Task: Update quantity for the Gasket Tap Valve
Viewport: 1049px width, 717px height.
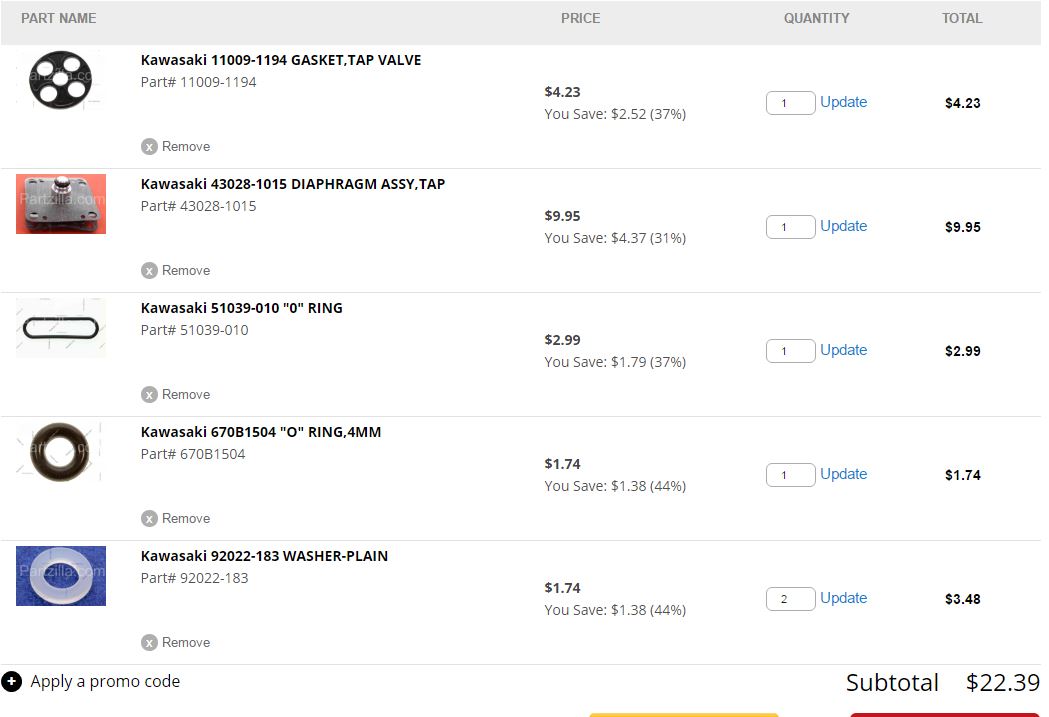Action: 843,102
